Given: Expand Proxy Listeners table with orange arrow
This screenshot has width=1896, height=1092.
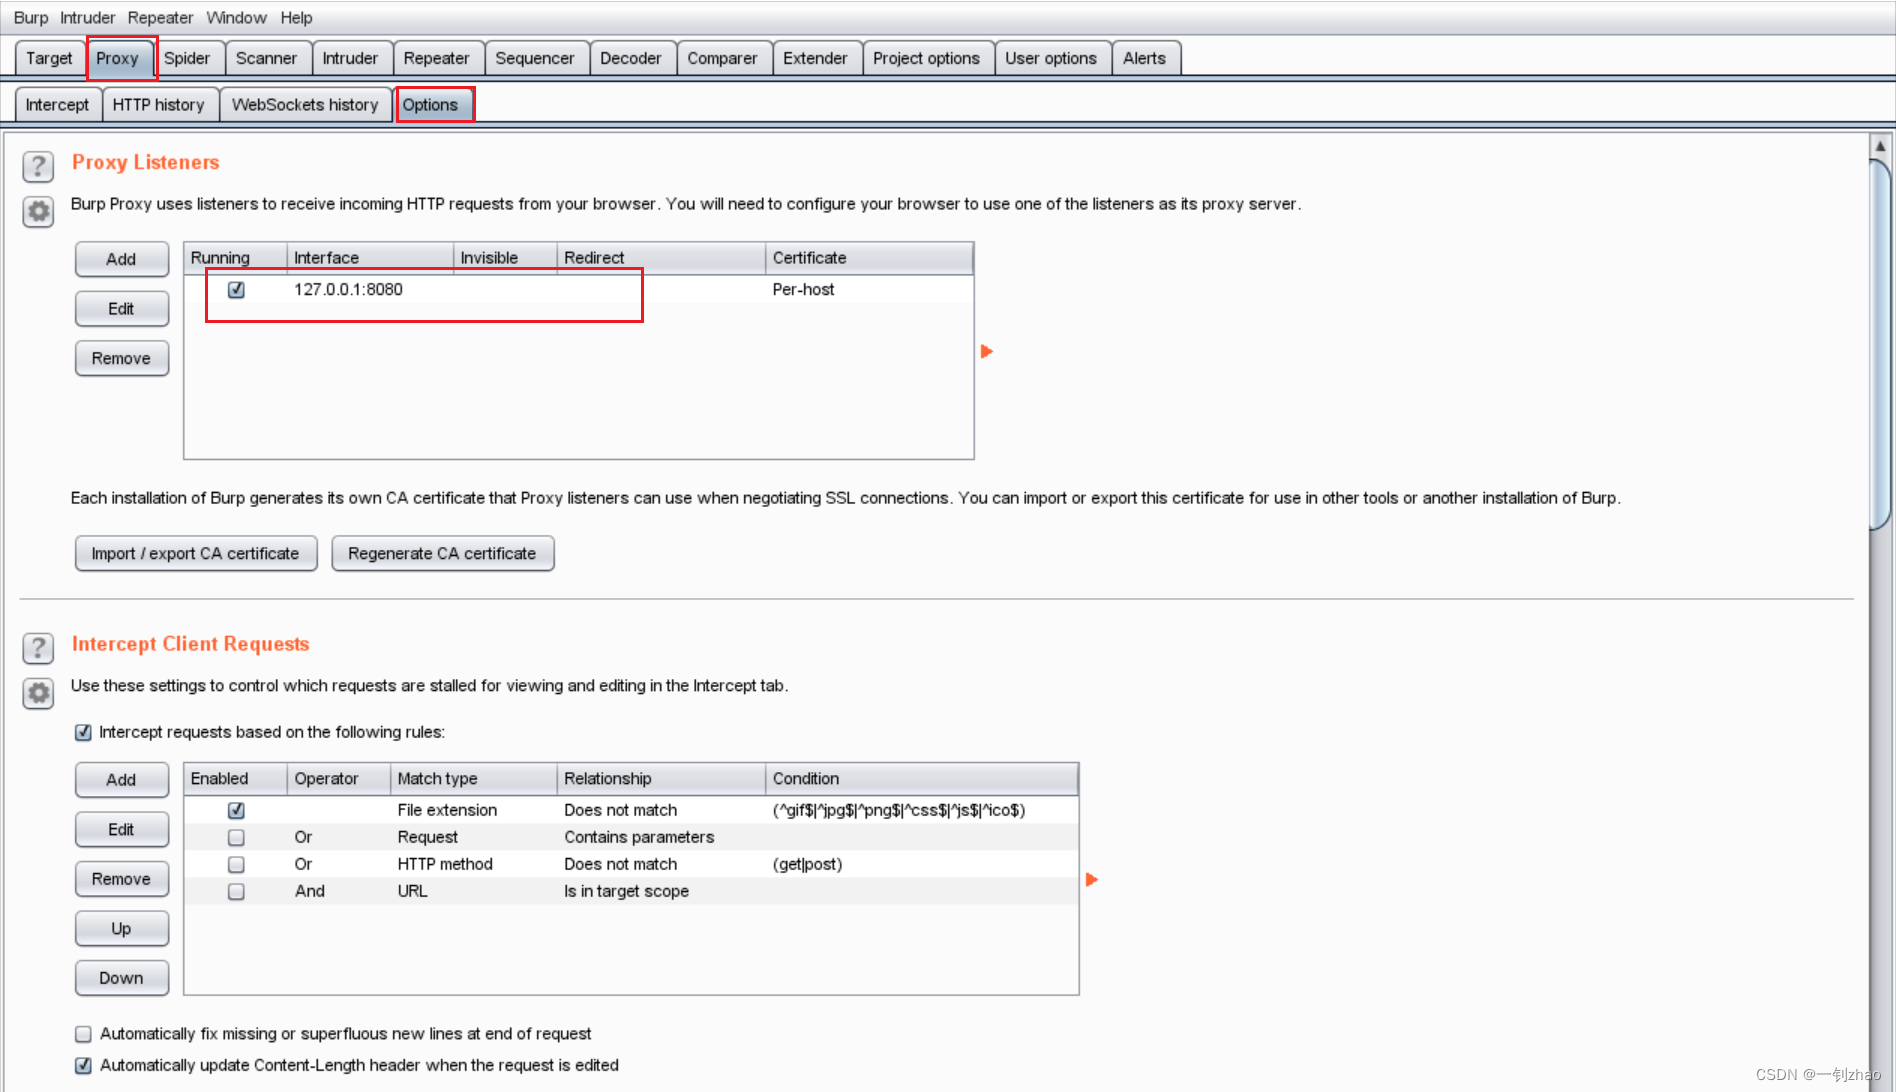Looking at the screenshot, I should pyautogui.click(x=987, y=351).
